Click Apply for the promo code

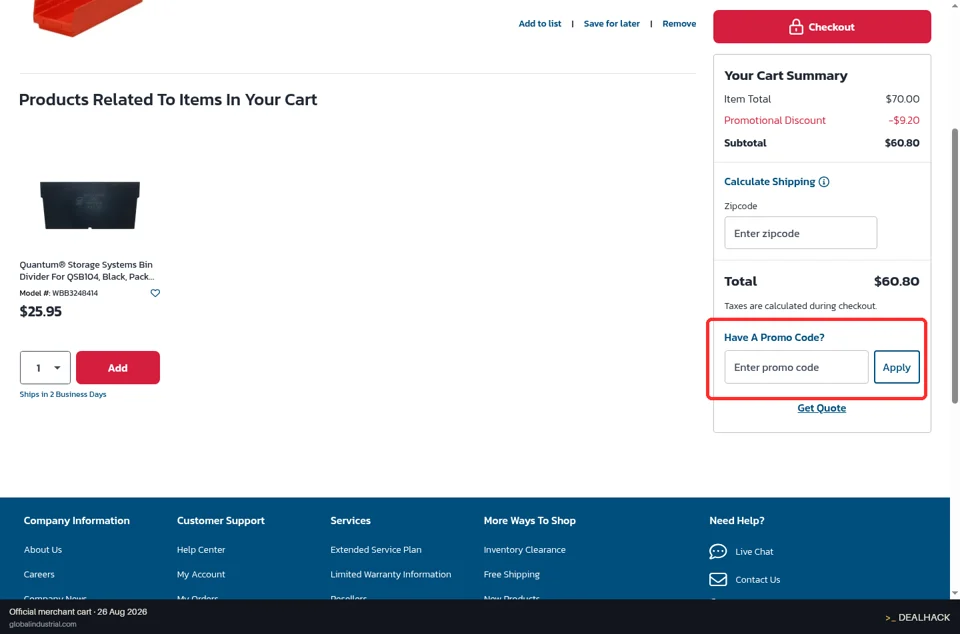coord(896,367)
